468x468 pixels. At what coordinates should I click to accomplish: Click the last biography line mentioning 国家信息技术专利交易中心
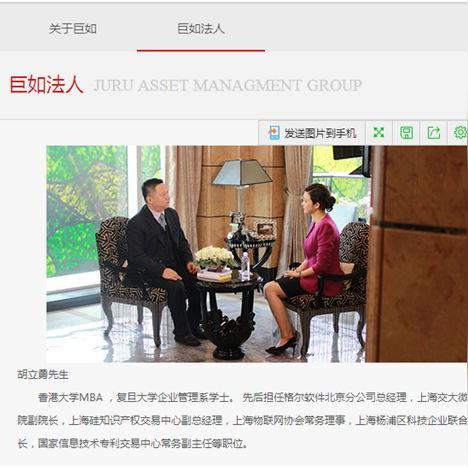[133, 444]
